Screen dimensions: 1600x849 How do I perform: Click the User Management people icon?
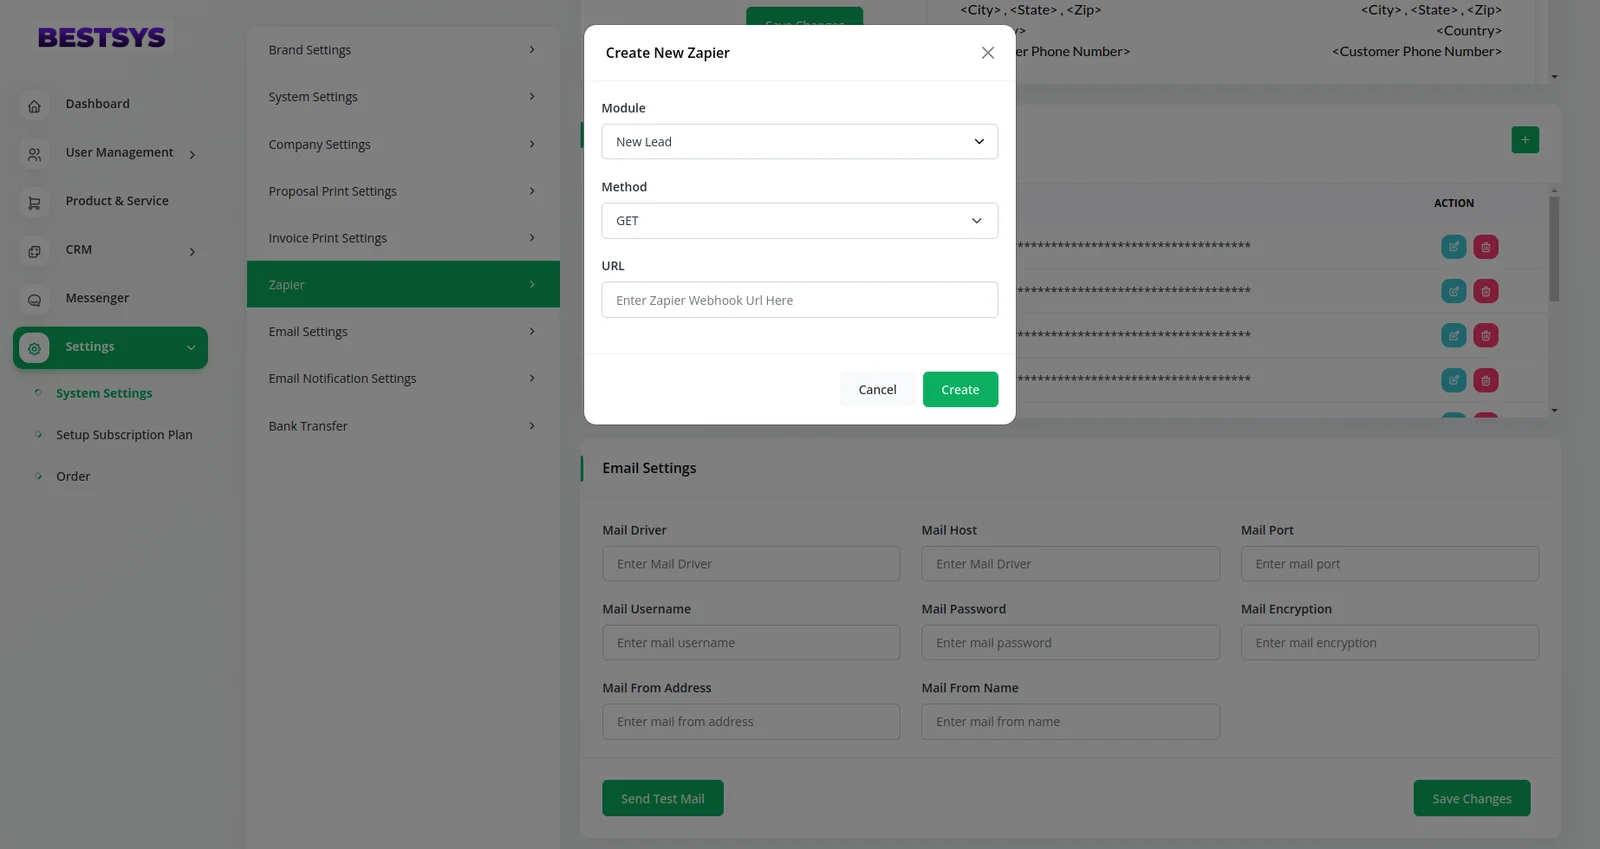(34, 154)
